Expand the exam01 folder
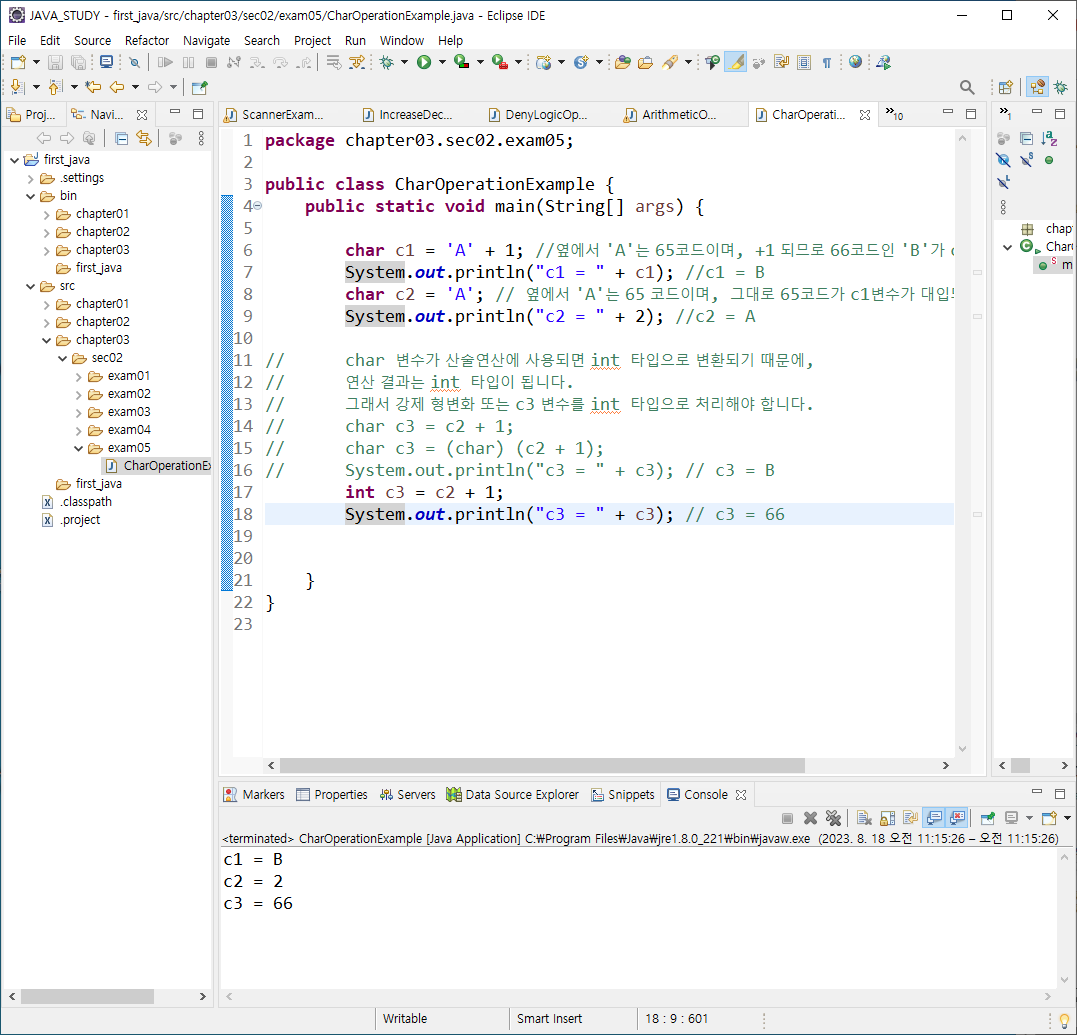 tap(78, 376)
